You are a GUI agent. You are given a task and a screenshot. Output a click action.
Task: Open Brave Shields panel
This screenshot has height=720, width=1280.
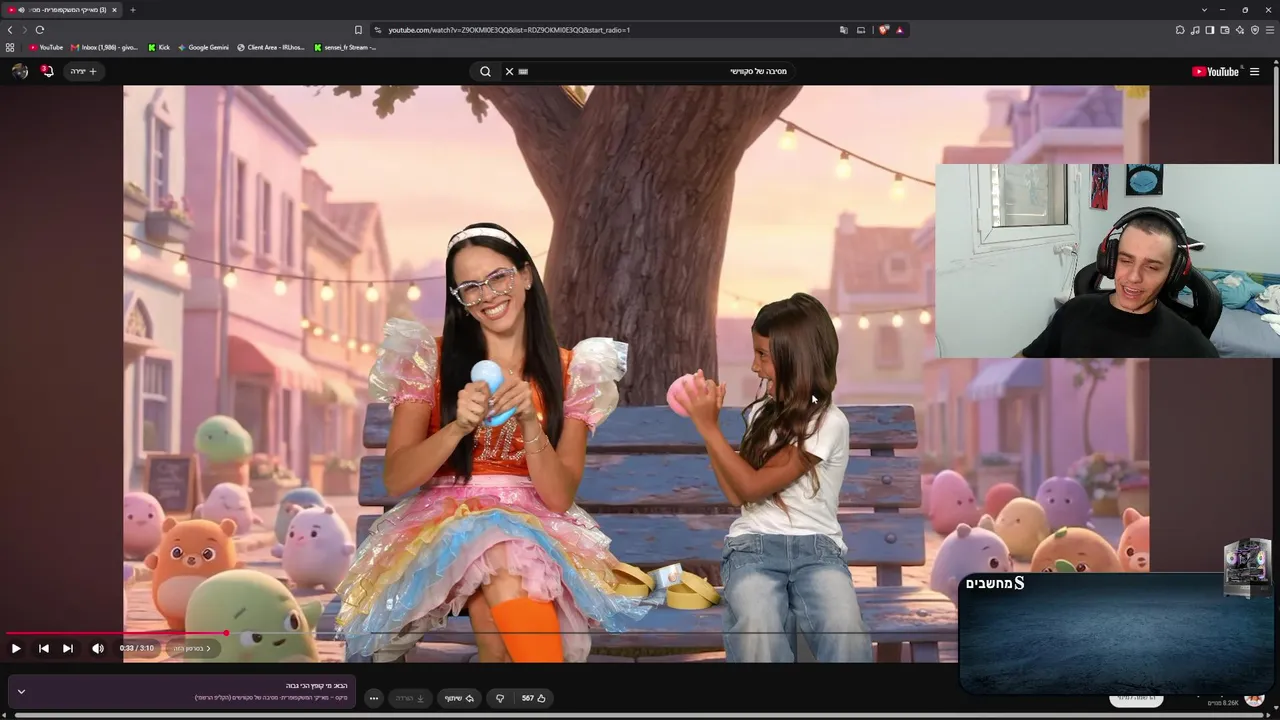tap(883, 30)
